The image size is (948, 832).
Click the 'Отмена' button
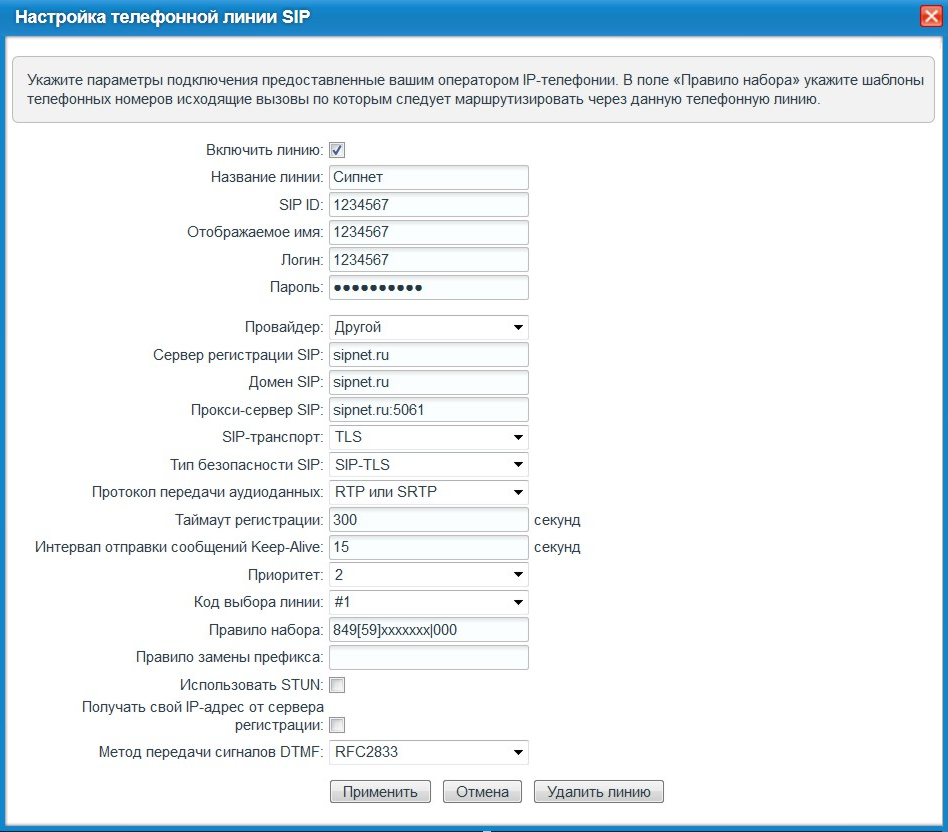coord(482,792)
